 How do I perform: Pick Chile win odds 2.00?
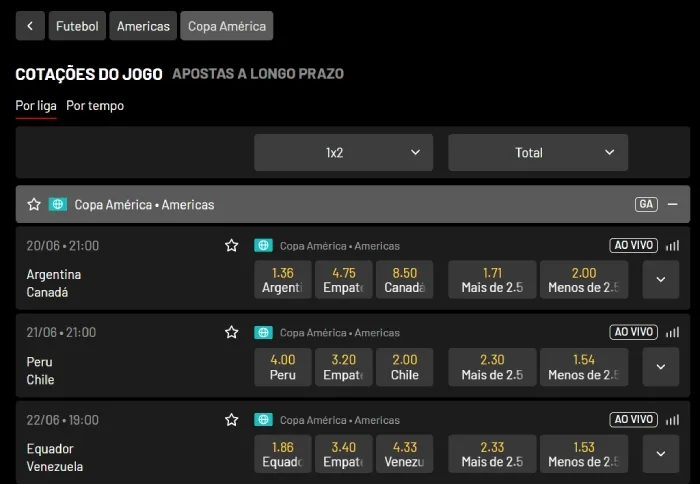pos(404,367)
